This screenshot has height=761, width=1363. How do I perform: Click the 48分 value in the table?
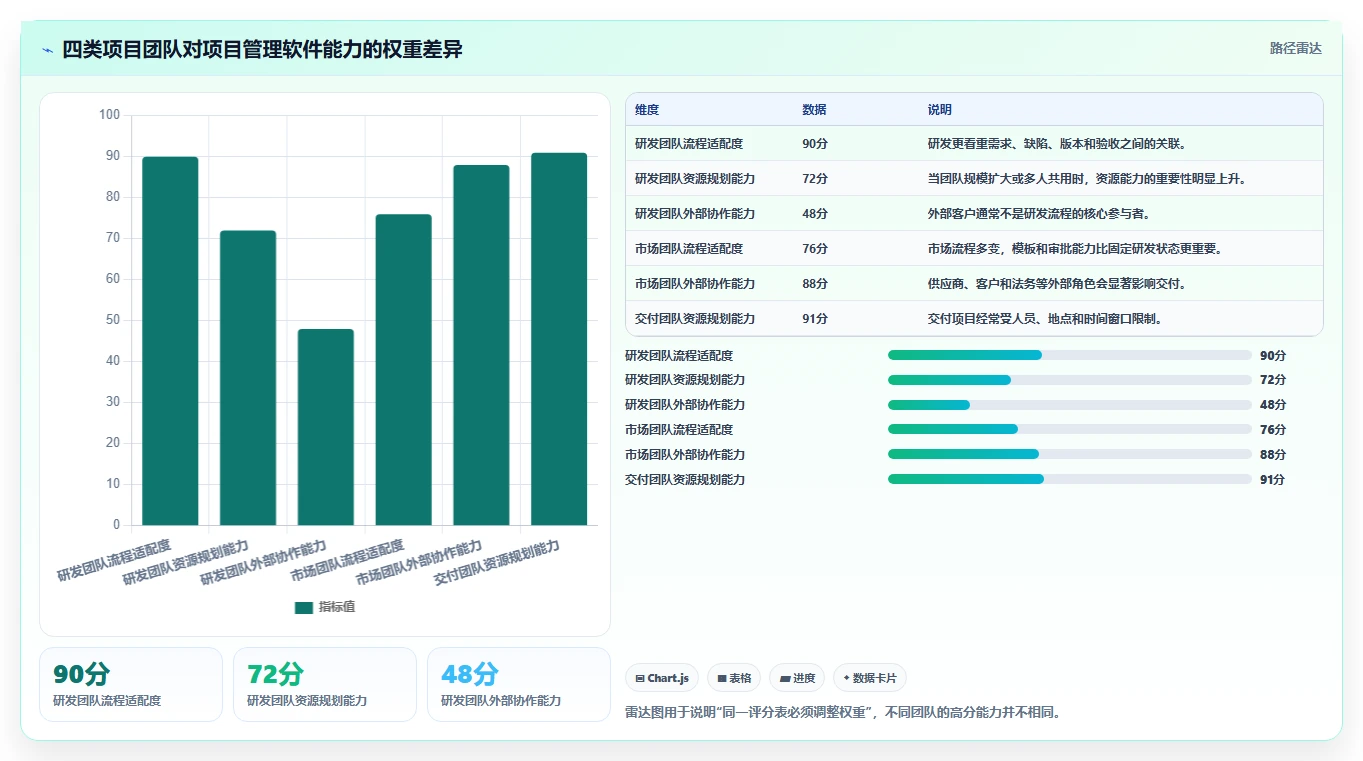(x=815, y=214)
